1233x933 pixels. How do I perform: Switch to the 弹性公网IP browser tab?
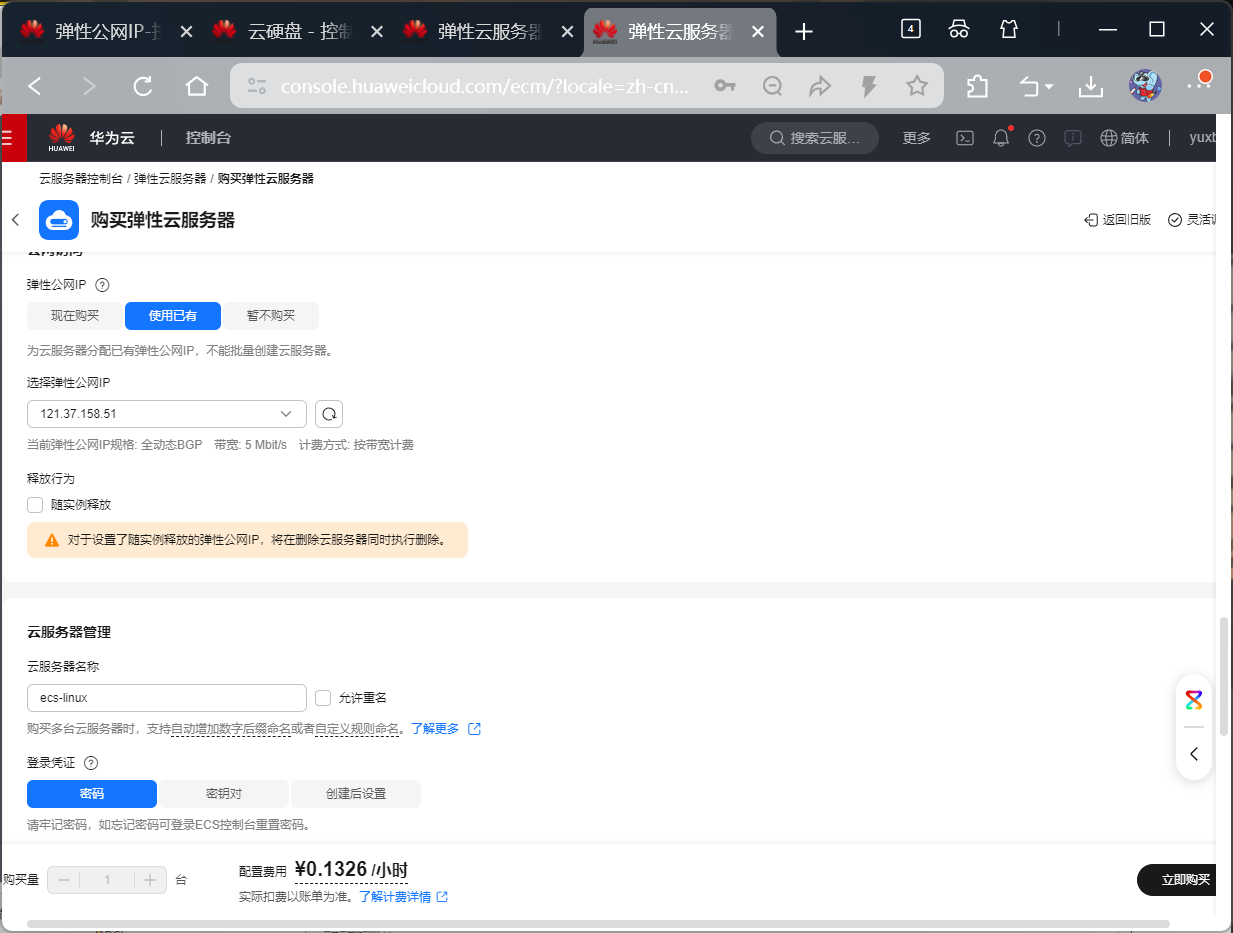(x=106, y=31)
